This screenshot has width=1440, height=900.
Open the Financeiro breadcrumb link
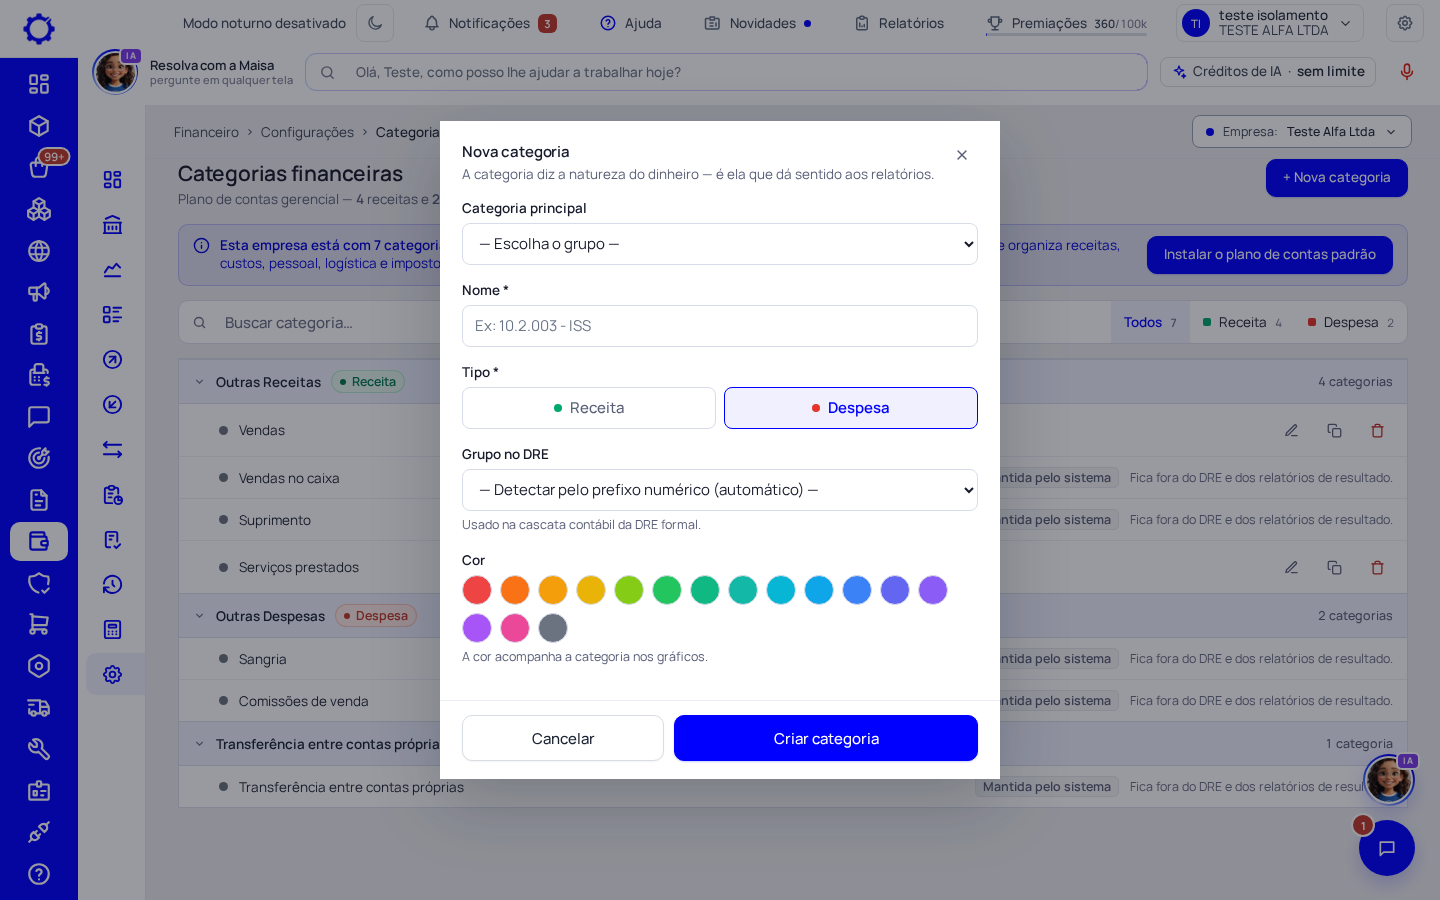pyautogui.click(x=206, y=132)
